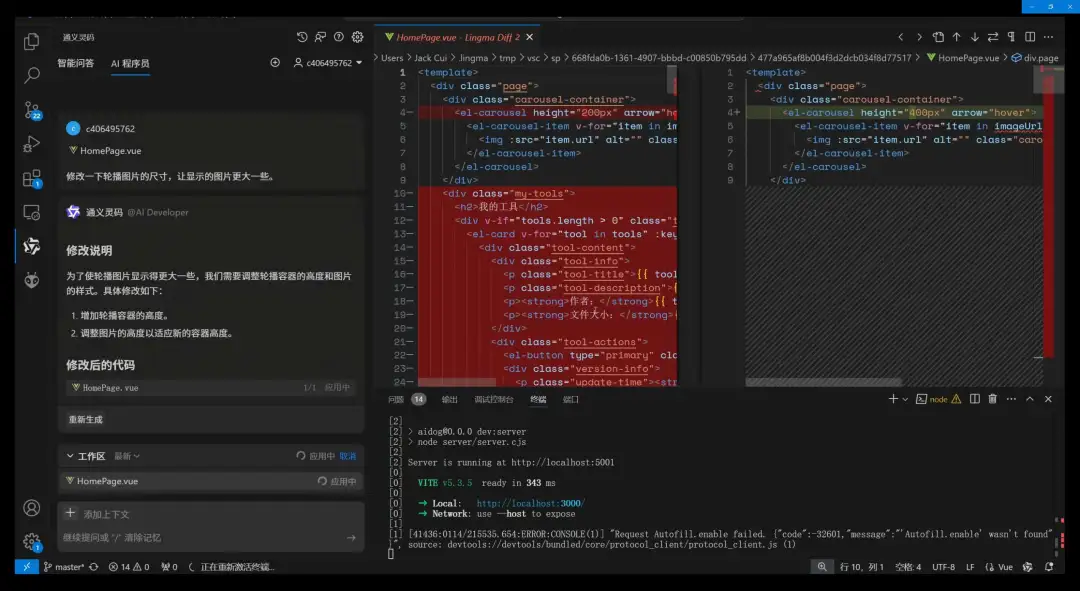Click 添加上下文 add context button
The height and width of the screenshot is (591, 1080).
(97, 514)
